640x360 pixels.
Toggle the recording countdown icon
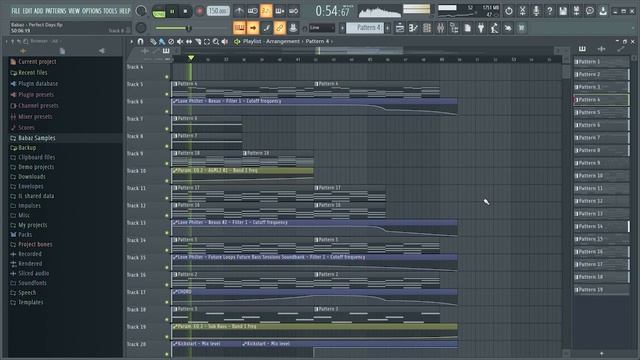[x=266, y=11]
